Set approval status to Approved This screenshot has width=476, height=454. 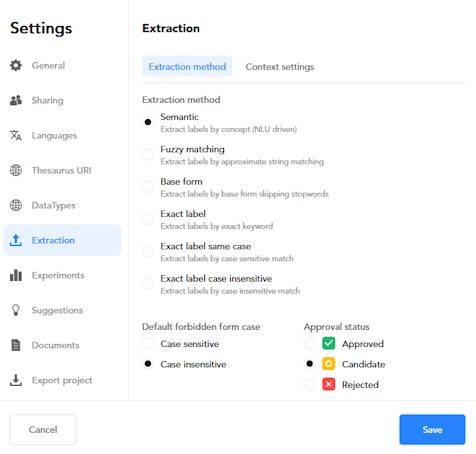click(x=309, y=343)
